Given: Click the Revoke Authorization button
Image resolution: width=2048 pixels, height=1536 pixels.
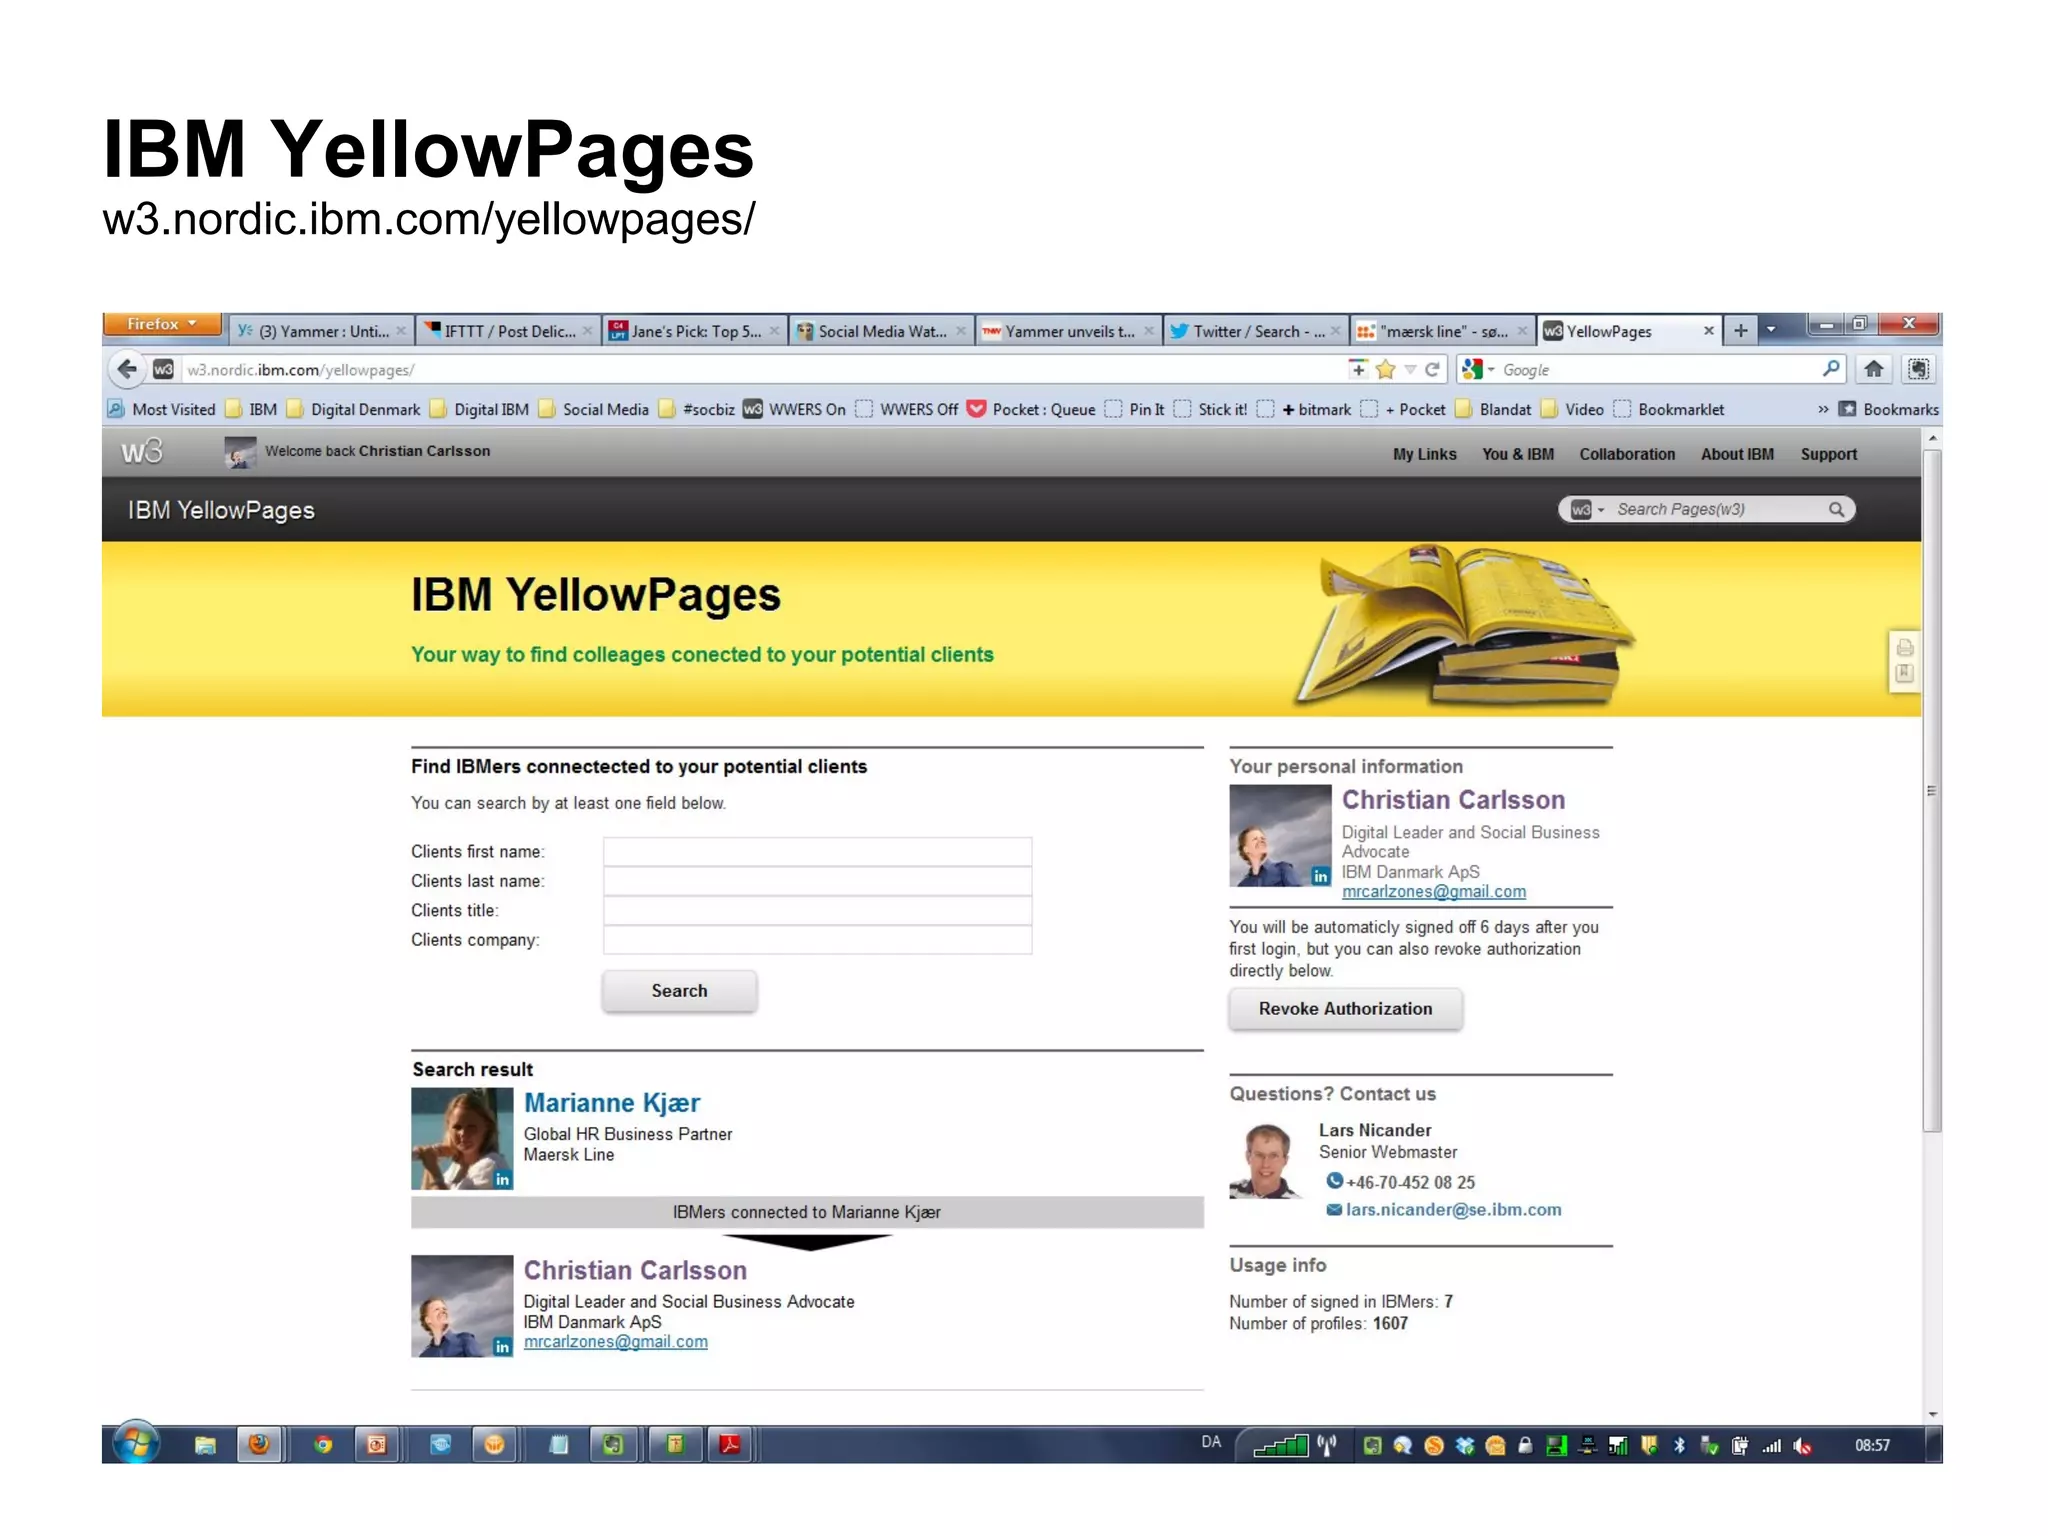Looking at the screenshot, I should 1345,1008.
